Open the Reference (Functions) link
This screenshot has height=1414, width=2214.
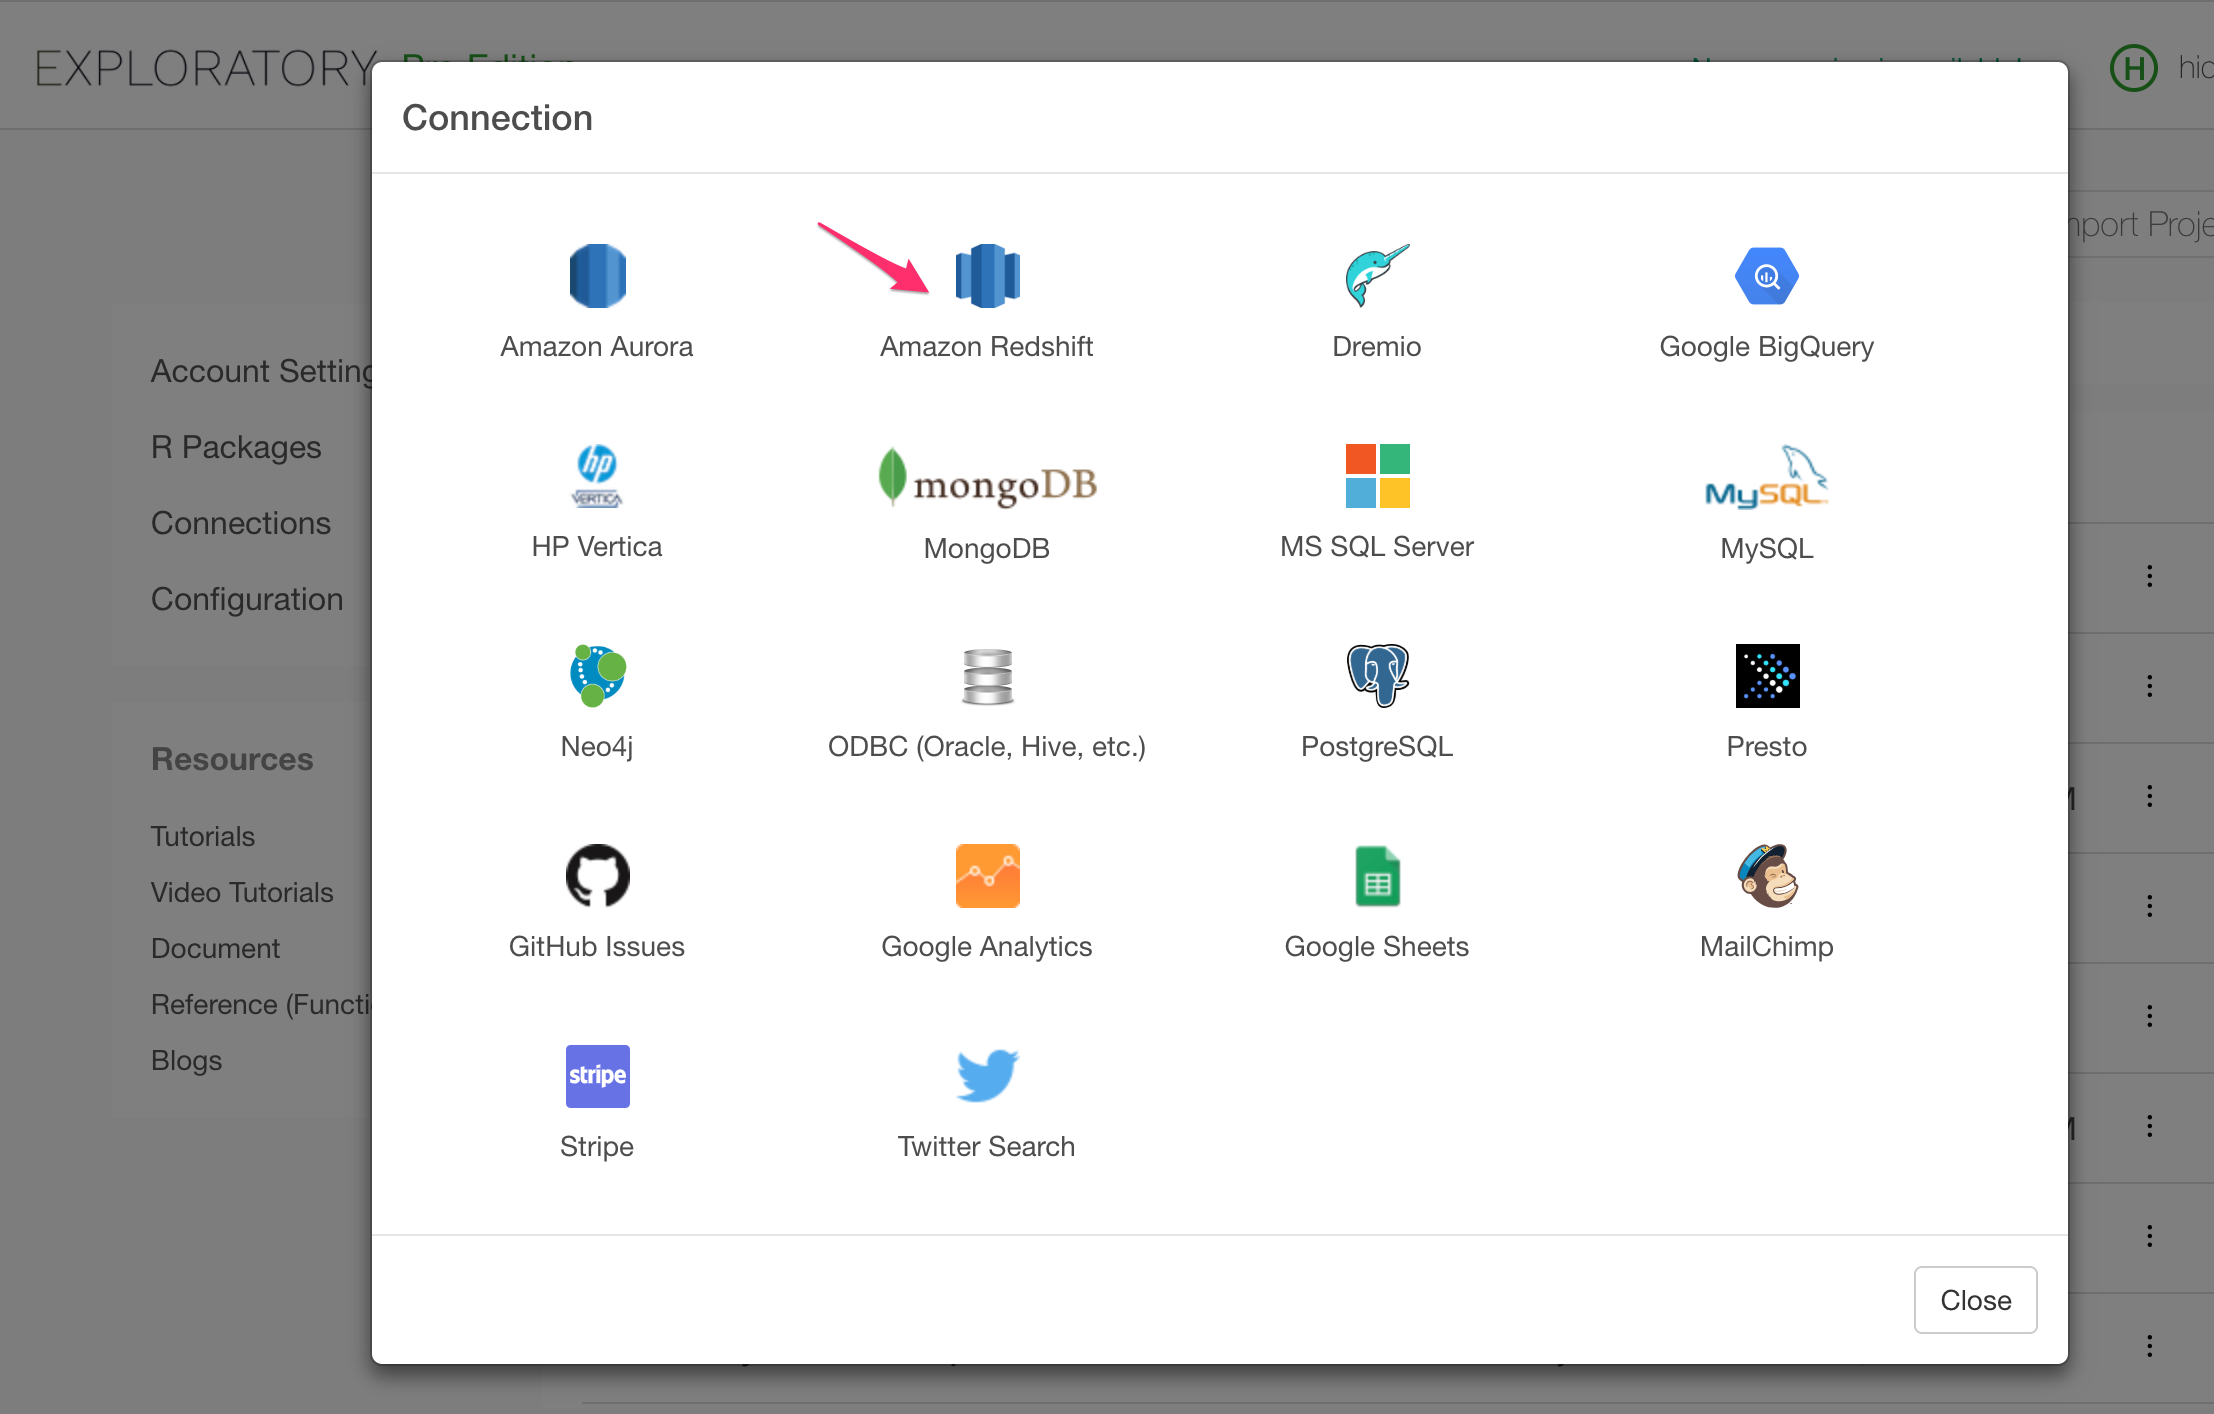coord(261,1004)
